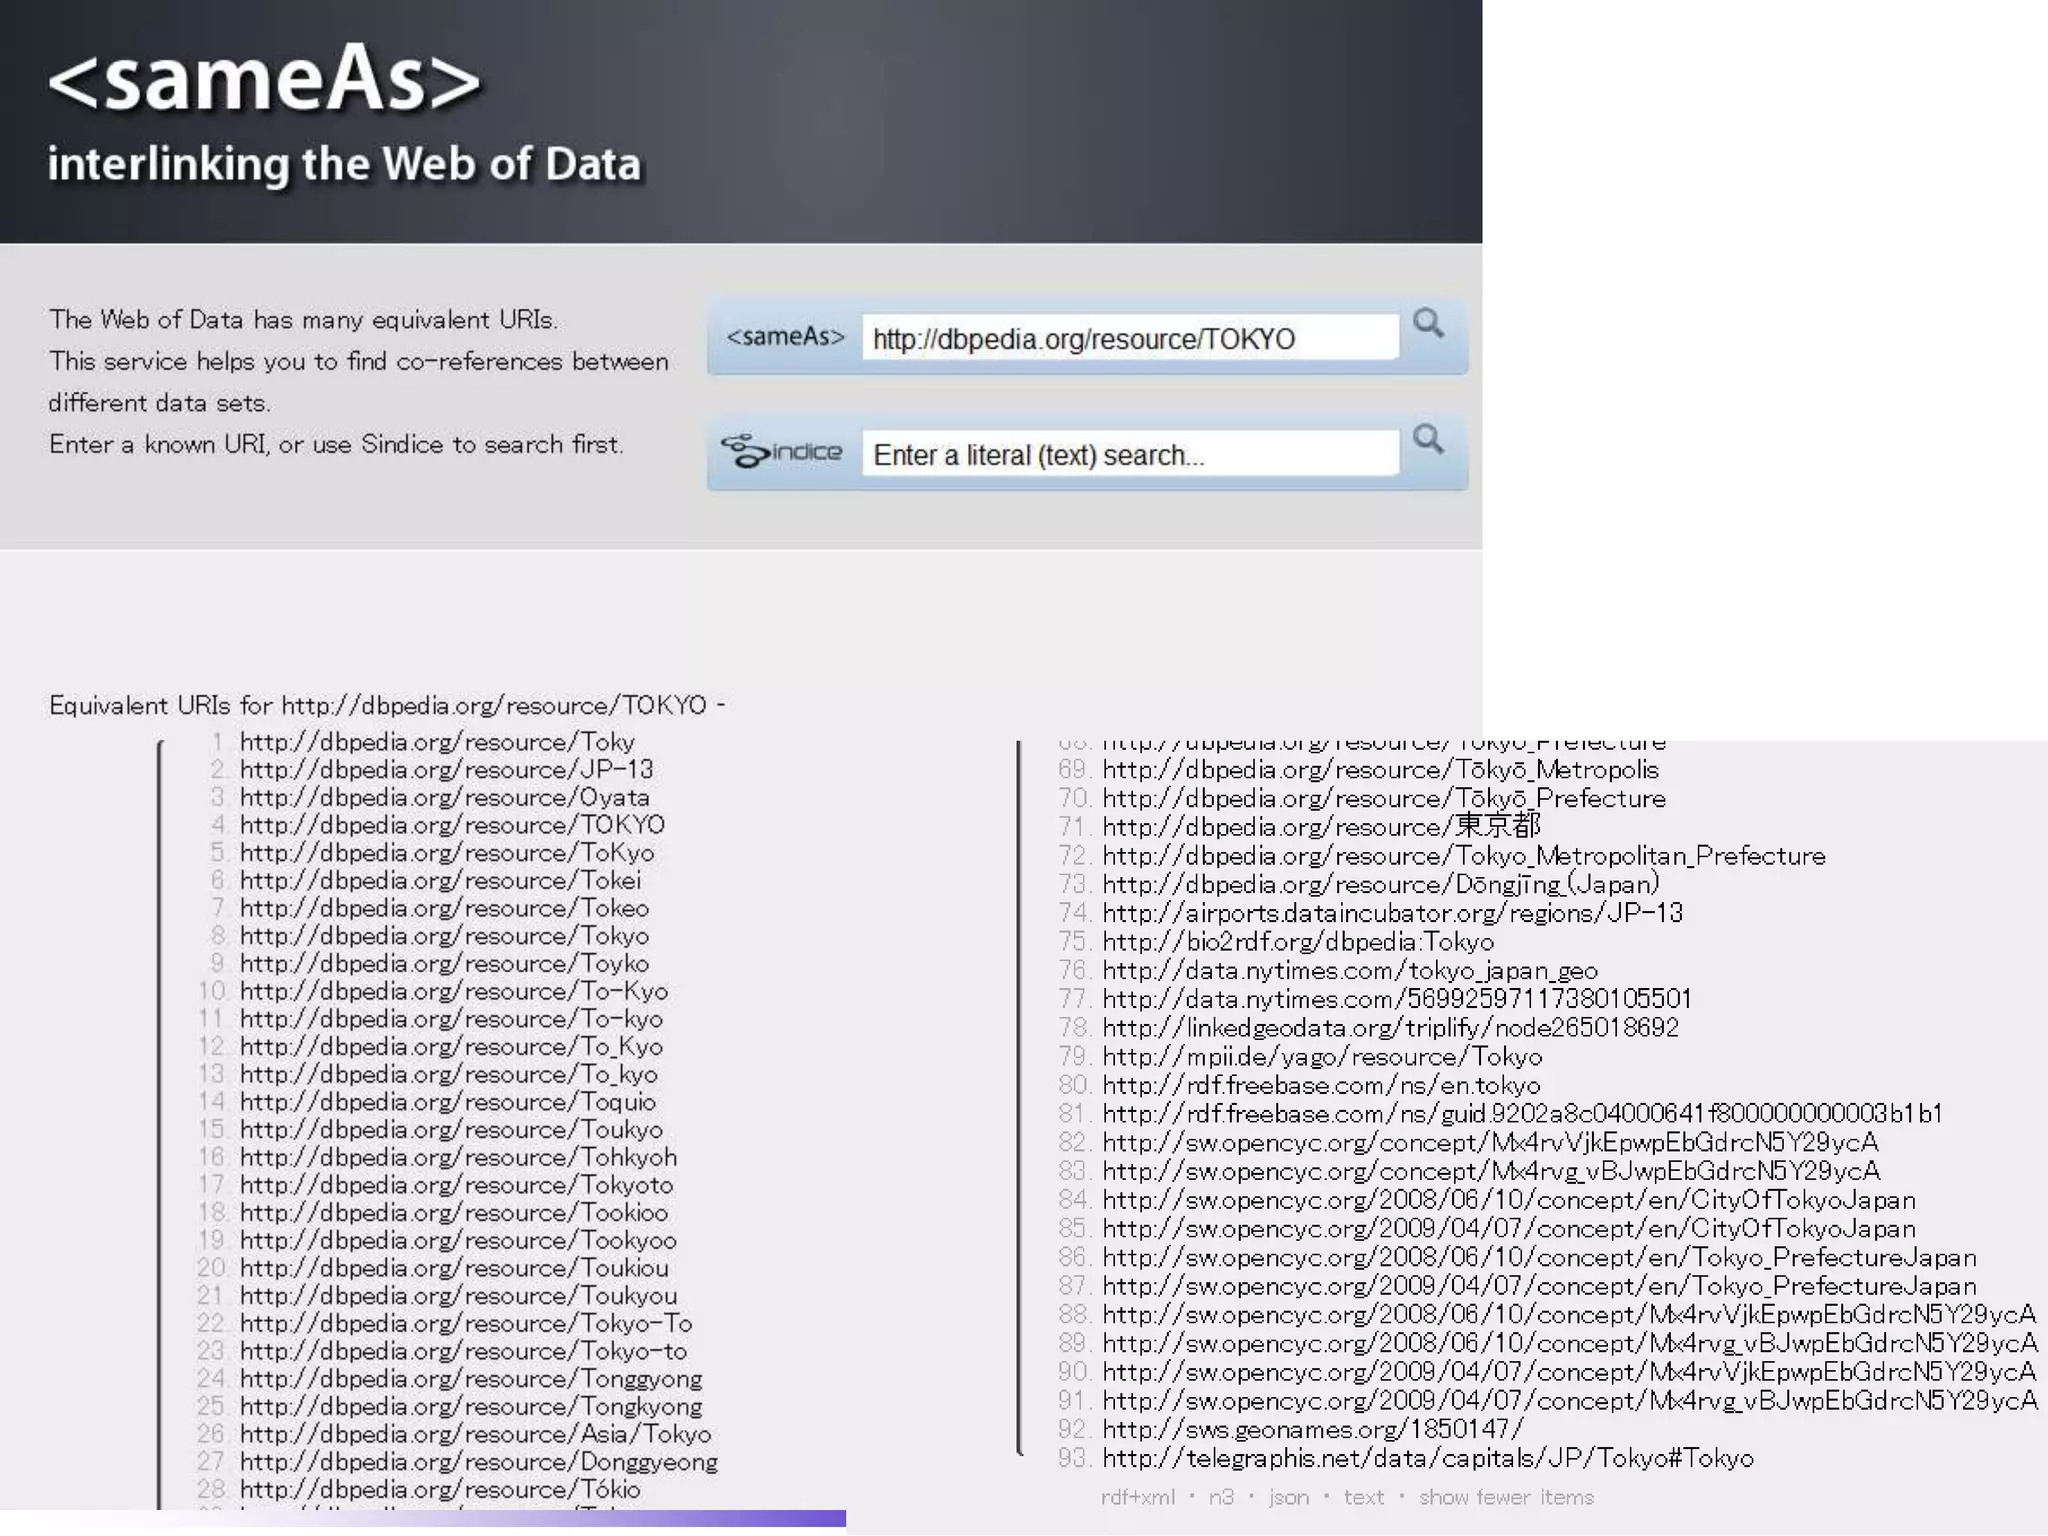Open the rdf.freebase.com en.tokyo link
Screen dimensions: 2048x1536
click(x=1320, y=1085)
